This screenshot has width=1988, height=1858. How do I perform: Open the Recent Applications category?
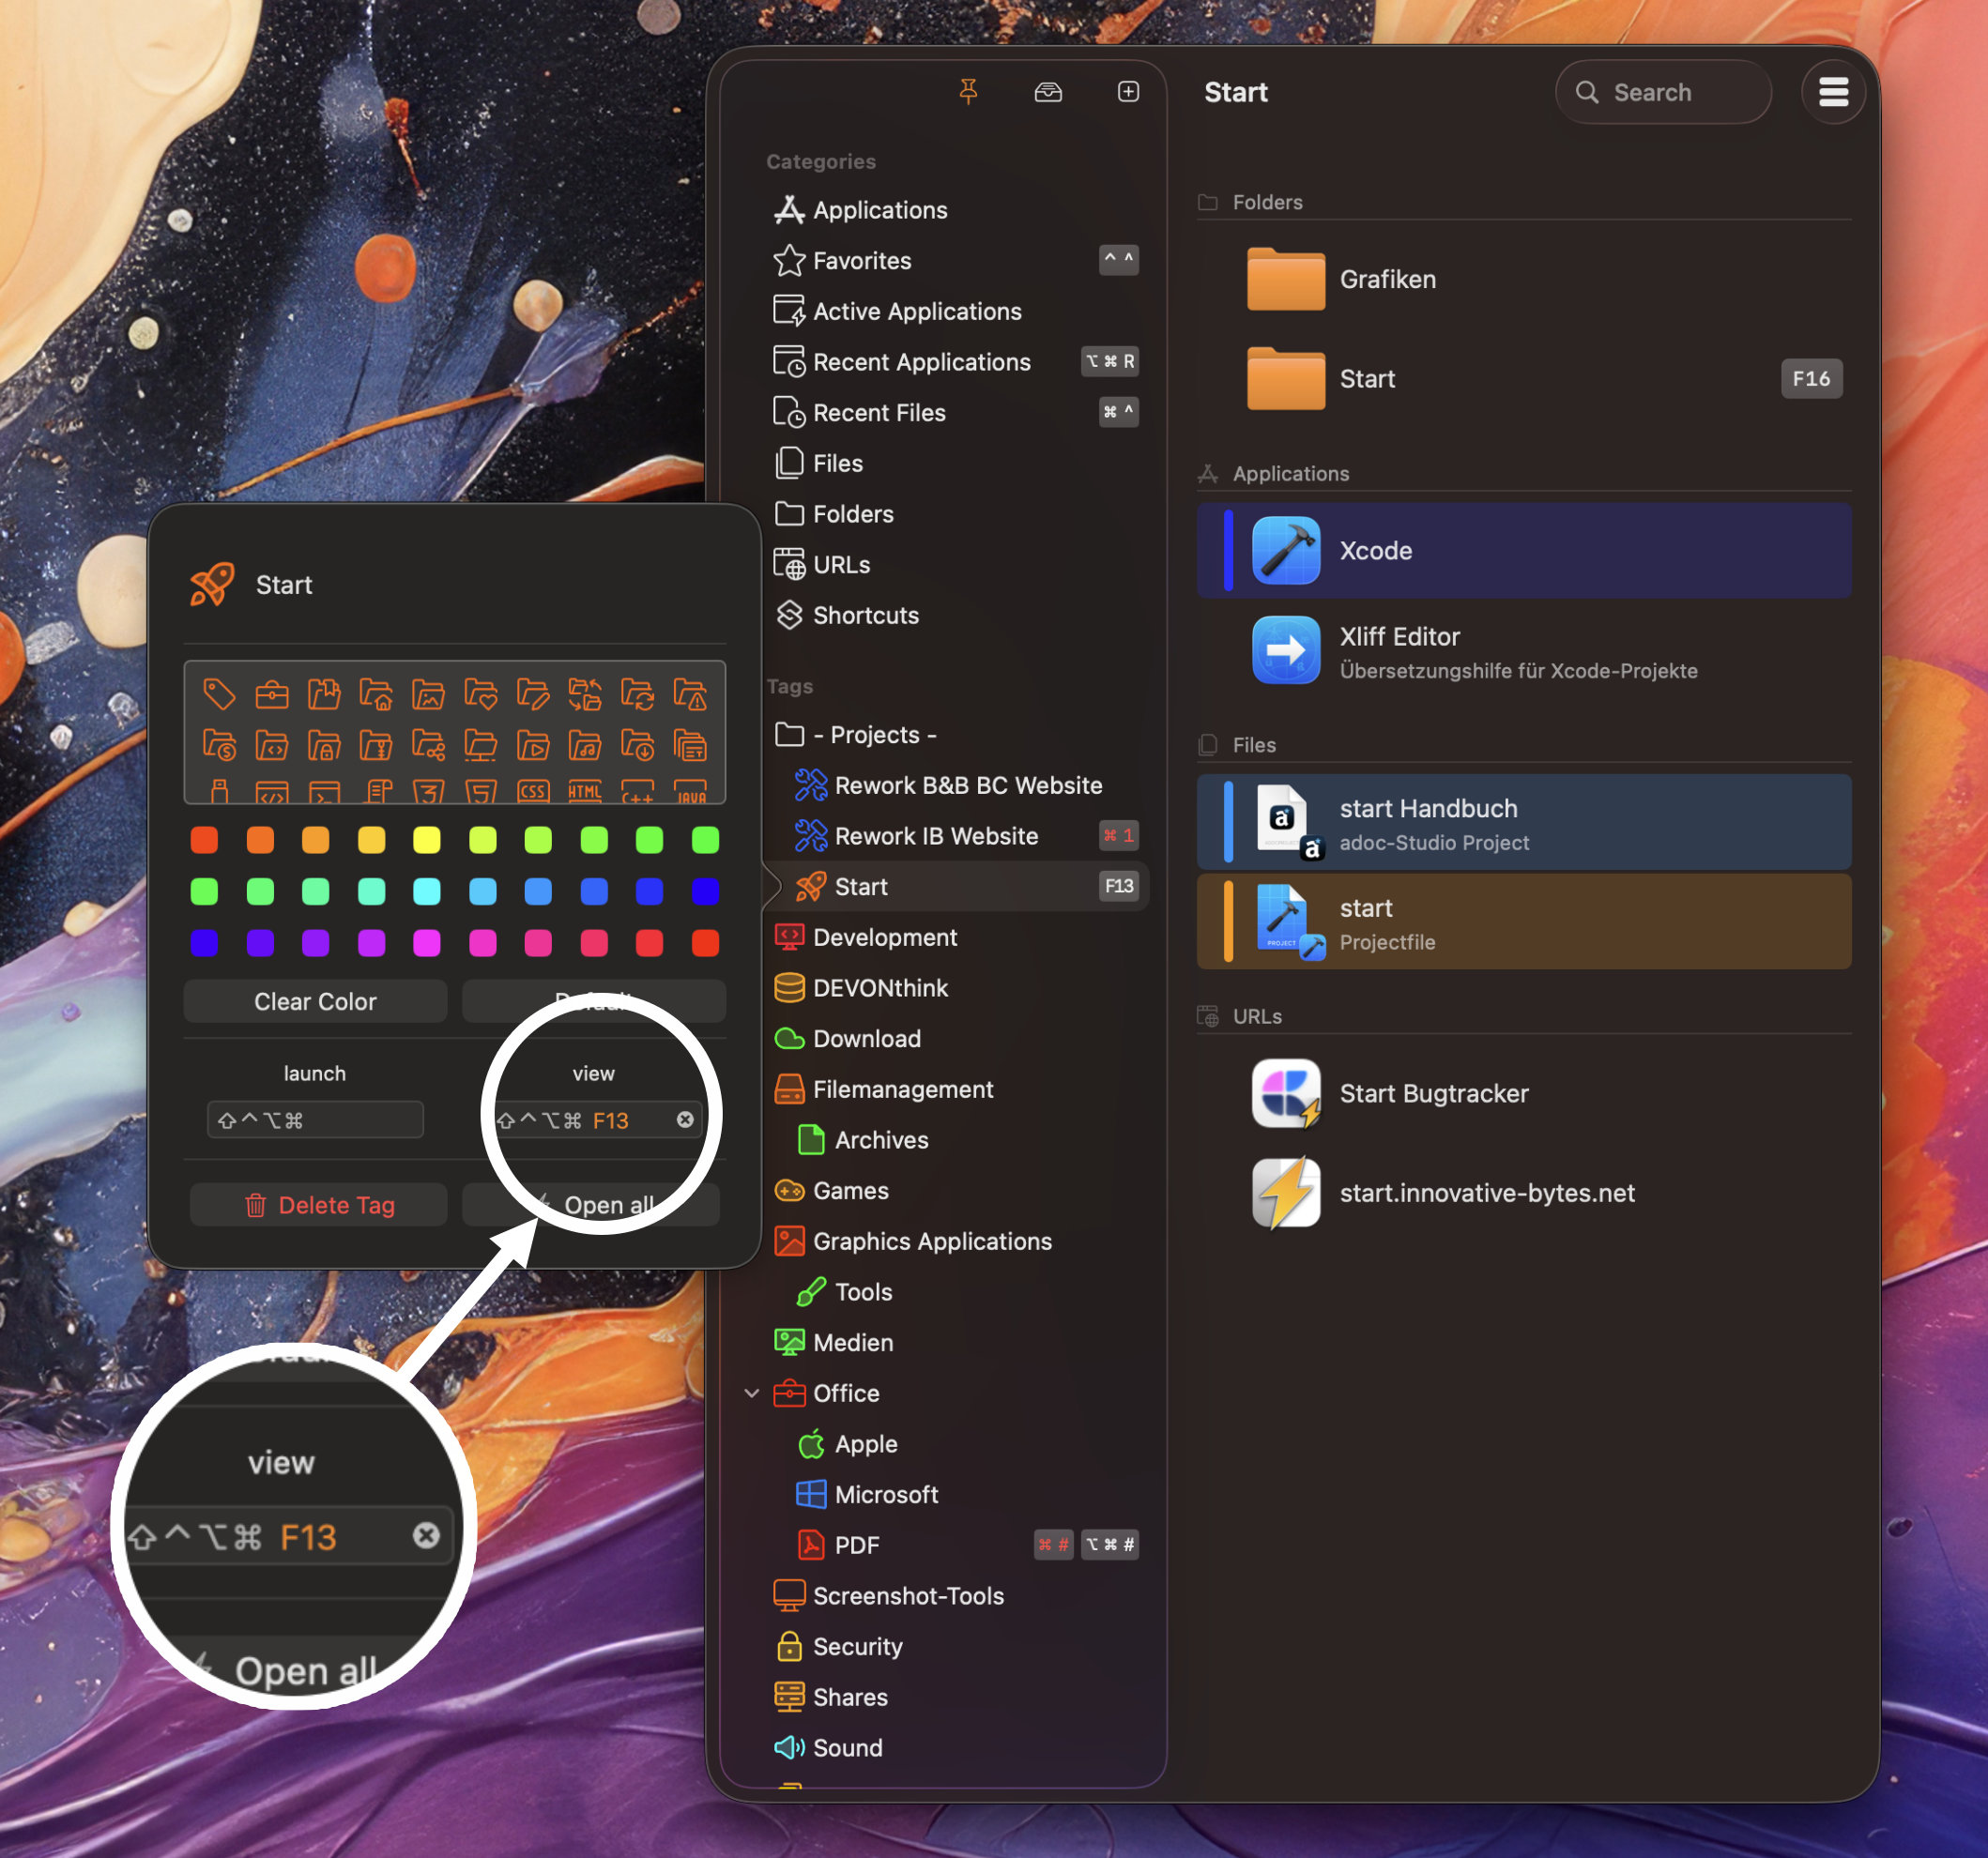pos(921,362)
